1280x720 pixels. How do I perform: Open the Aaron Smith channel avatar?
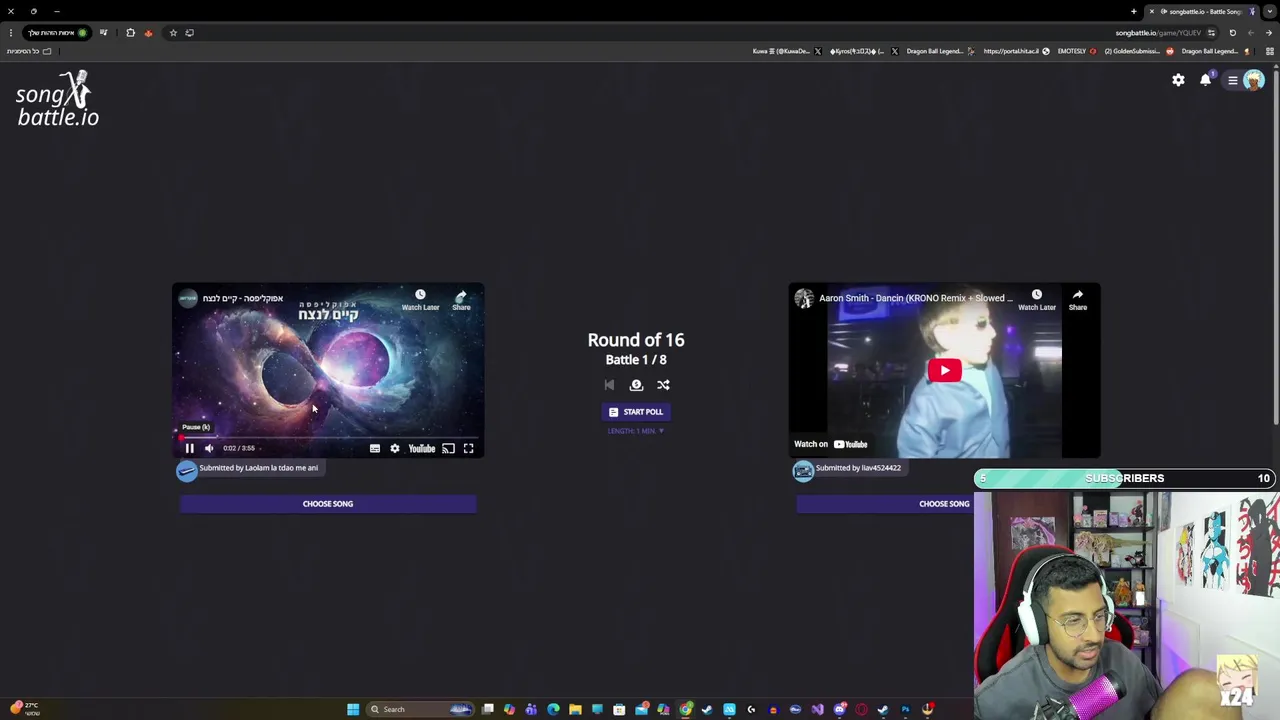(804, 298)
